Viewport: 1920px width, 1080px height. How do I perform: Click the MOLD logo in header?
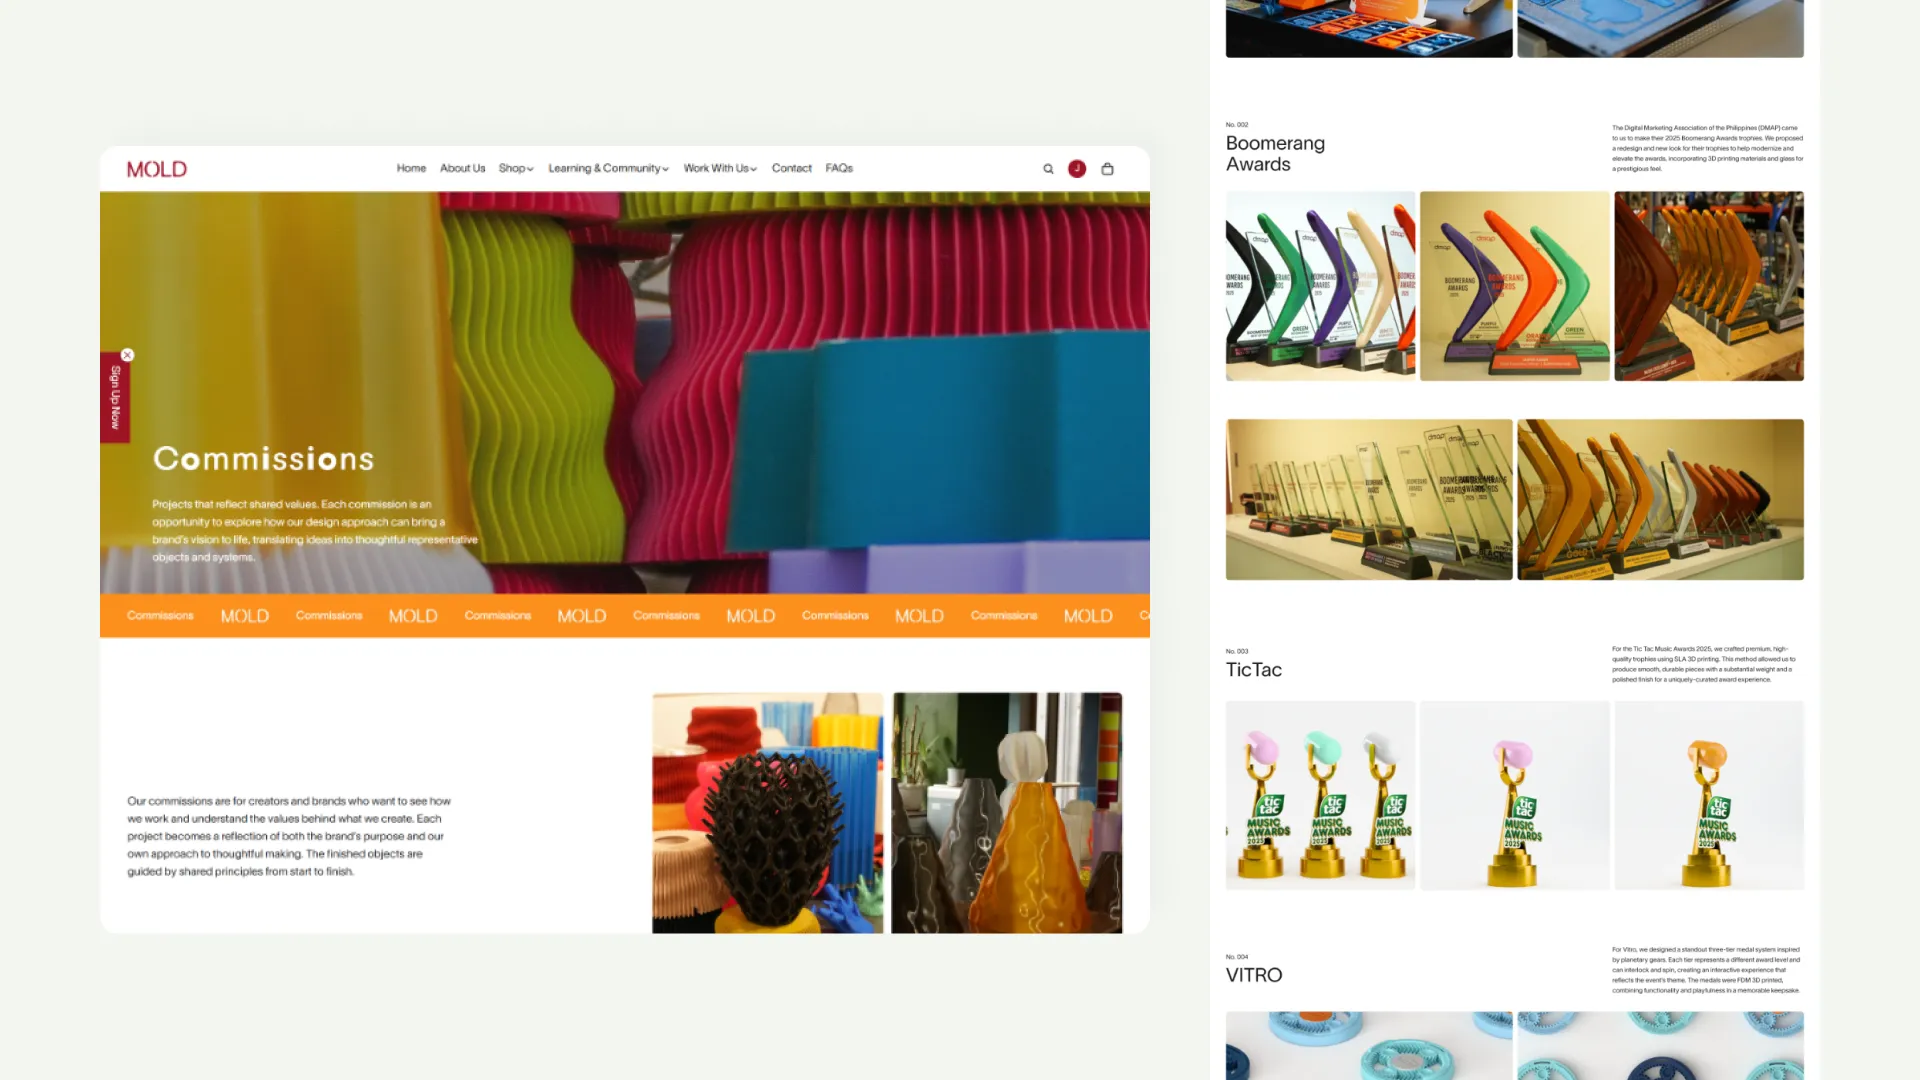[x=157, y=169]
